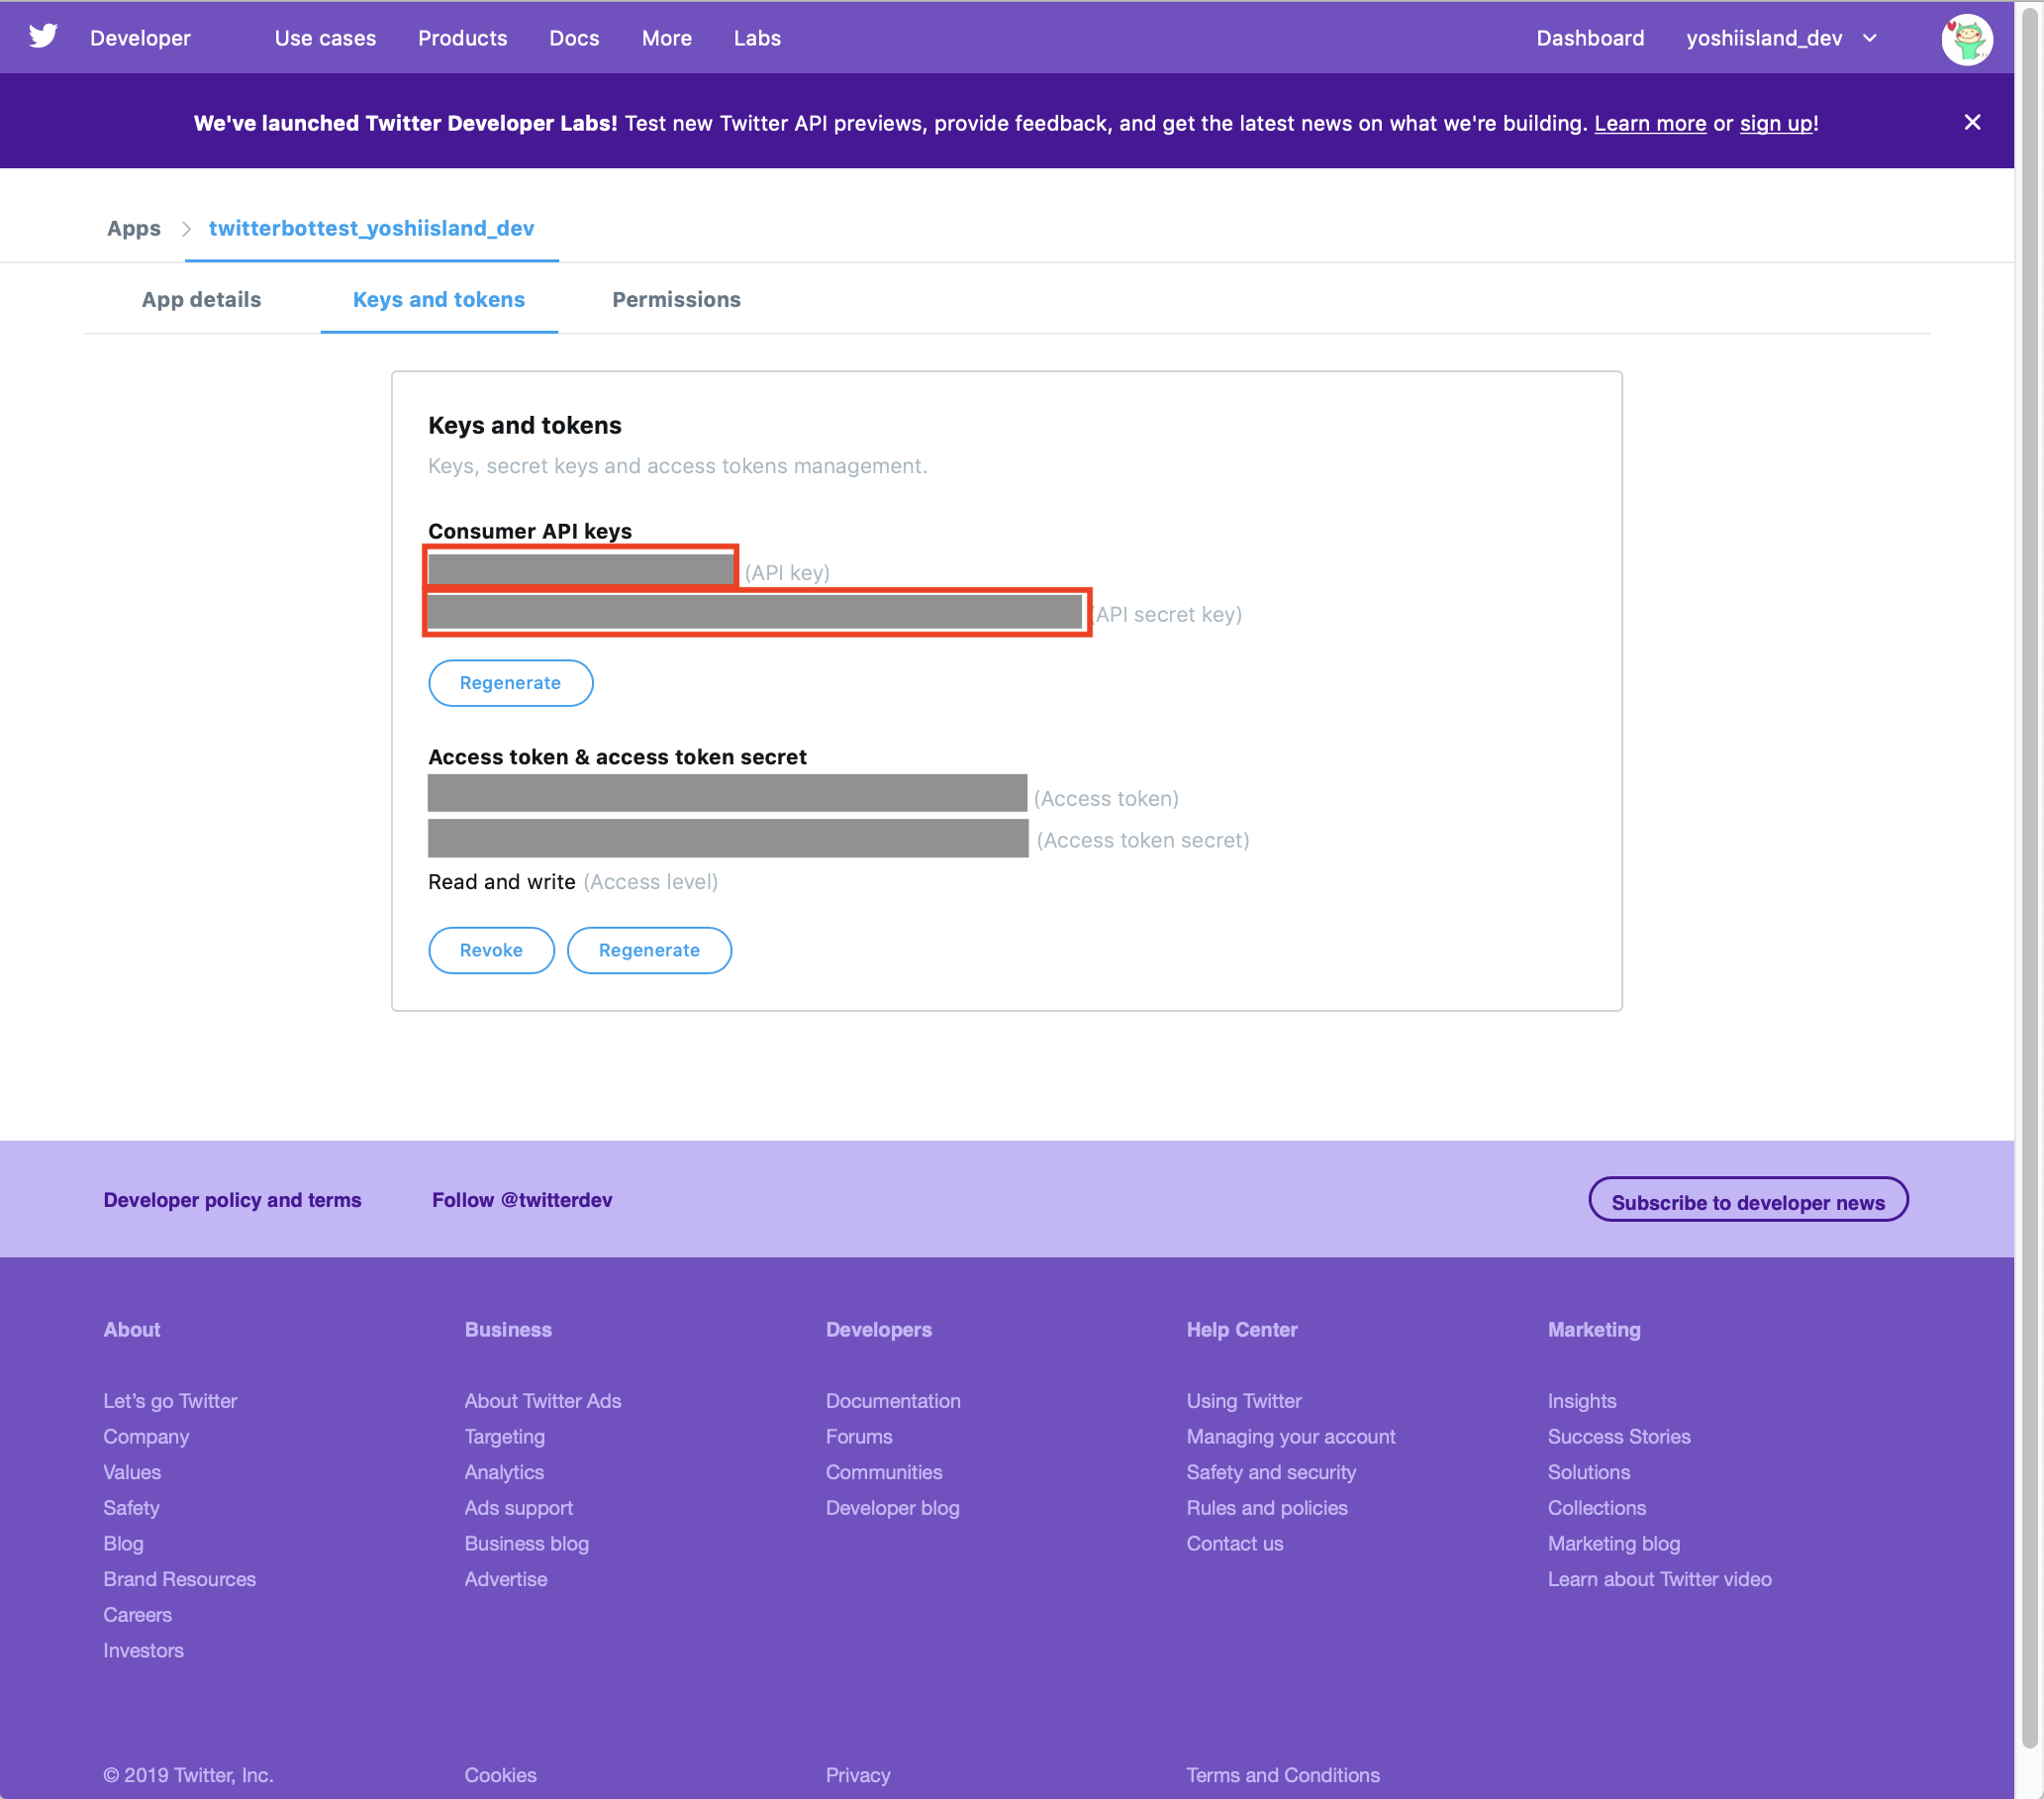Go back to Apps in the breadcrumb

point(134,228)
